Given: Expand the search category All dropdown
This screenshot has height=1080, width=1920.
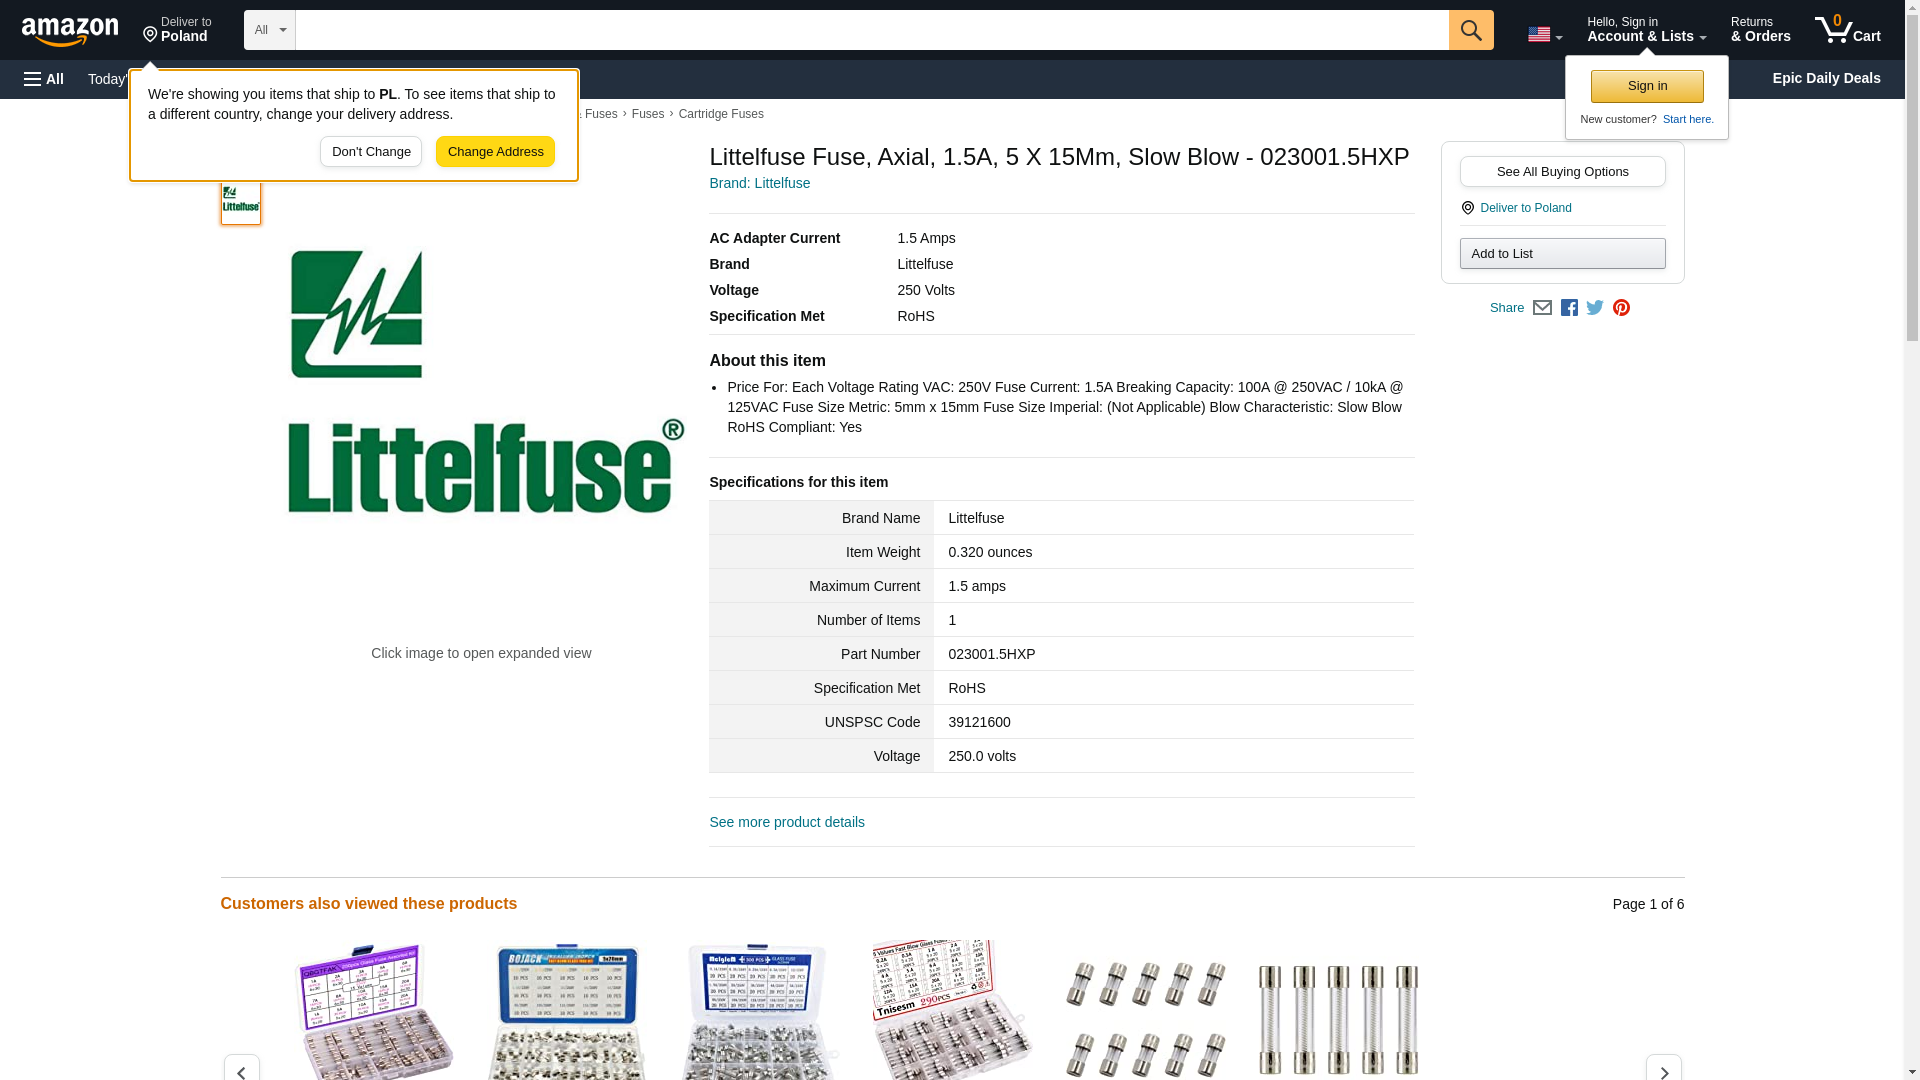Looking at the screenshot, I should tap(269, 30).
